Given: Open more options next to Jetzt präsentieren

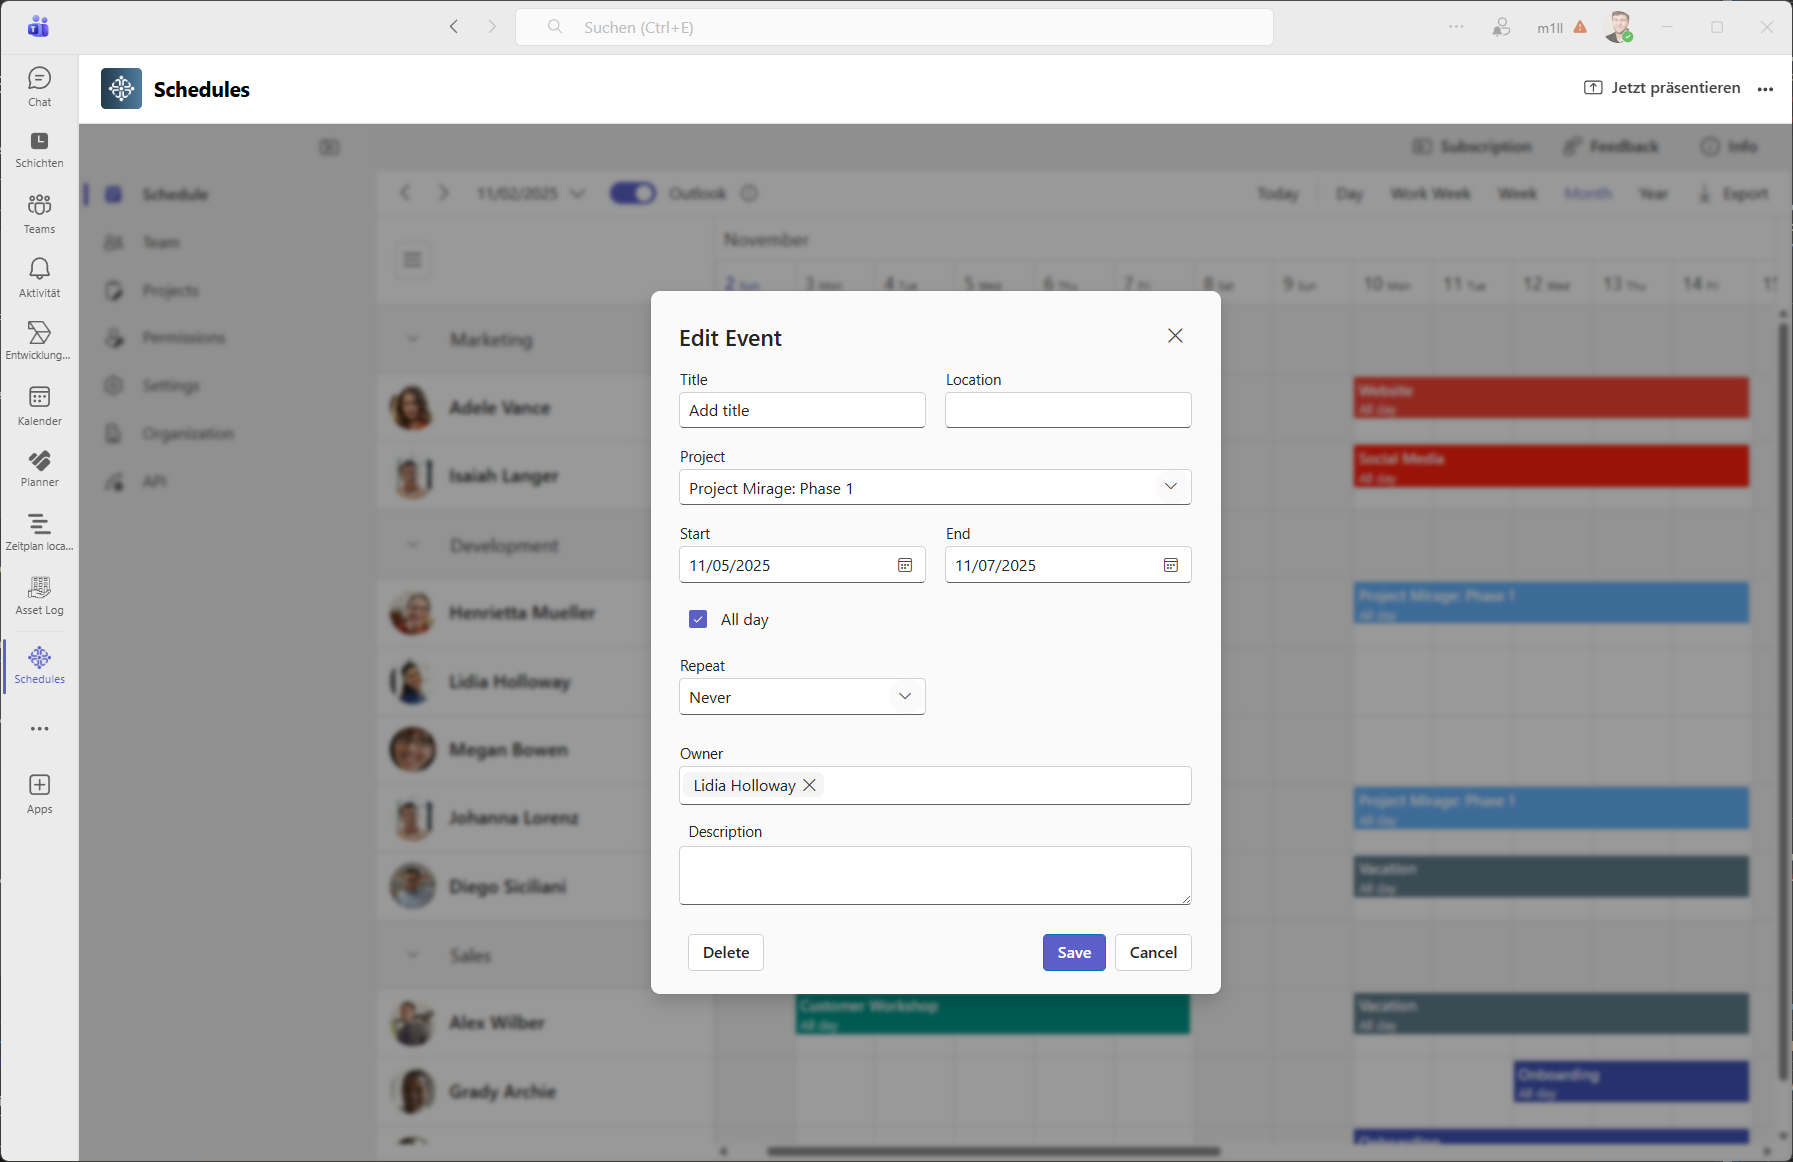Looking at the screenshot, I should (1765, 89).
